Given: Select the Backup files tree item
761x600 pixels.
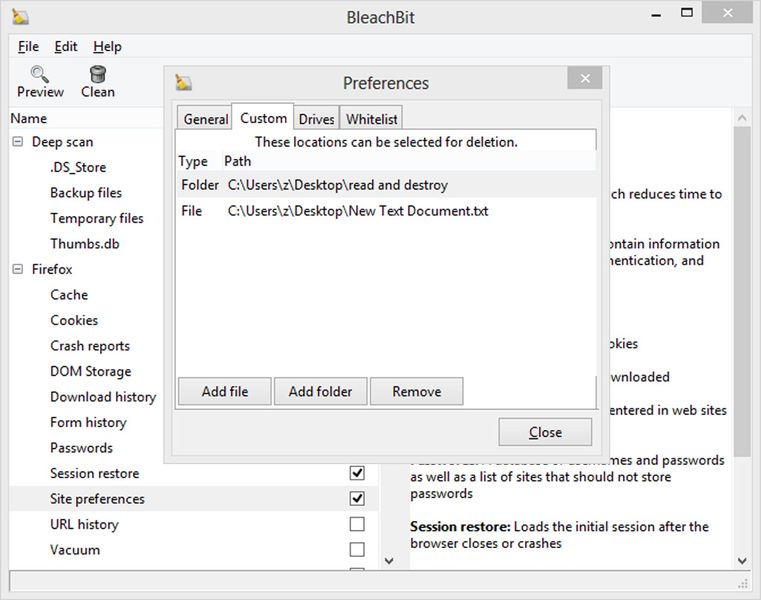Looking at the screenshot, I should (x=86, y=193).
